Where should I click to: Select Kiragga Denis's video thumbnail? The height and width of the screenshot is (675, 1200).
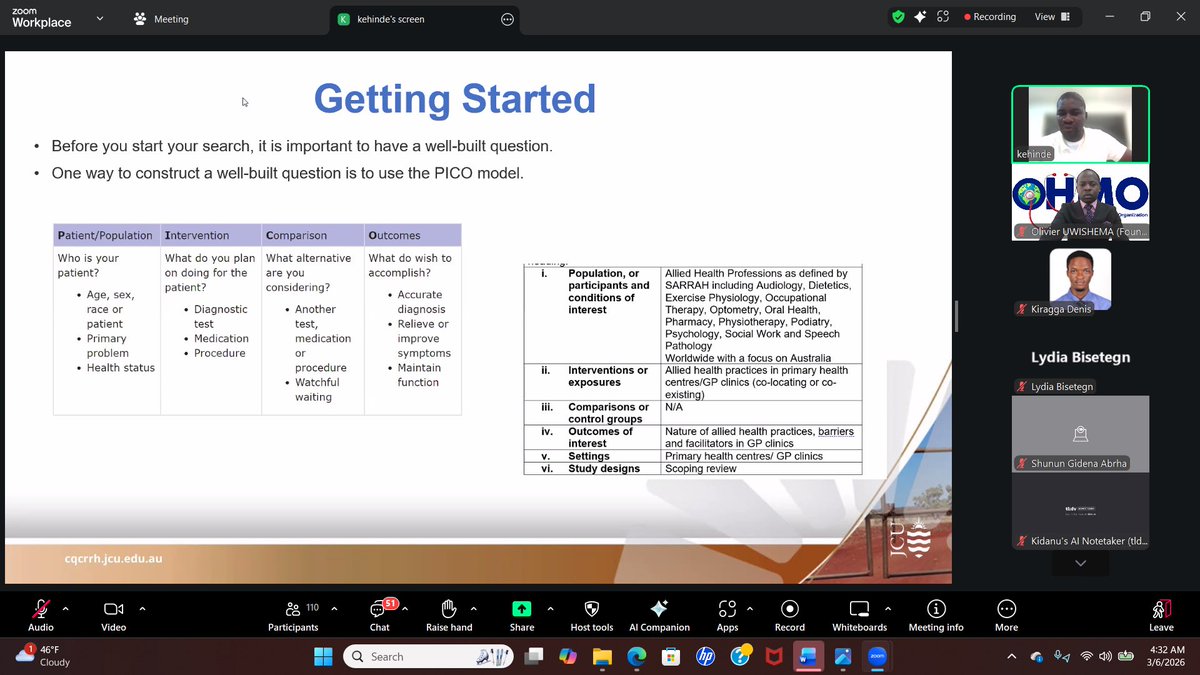1080,279
